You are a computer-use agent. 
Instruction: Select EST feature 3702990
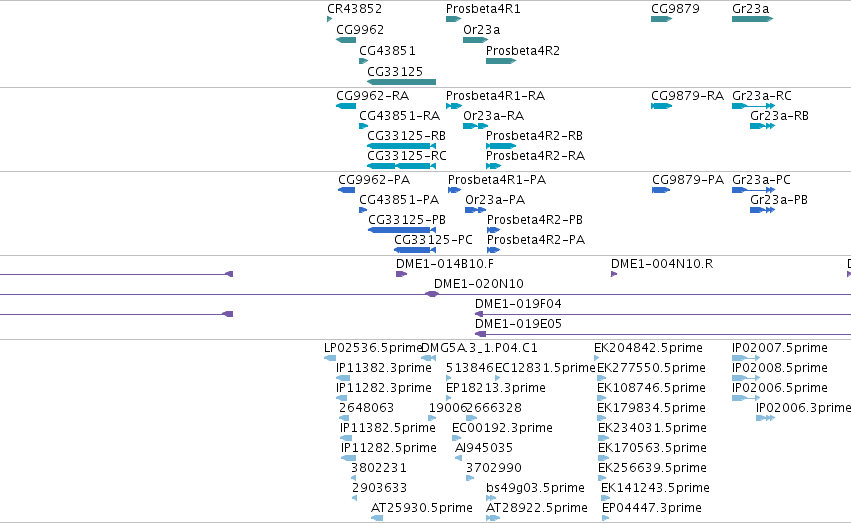point(470,479)
